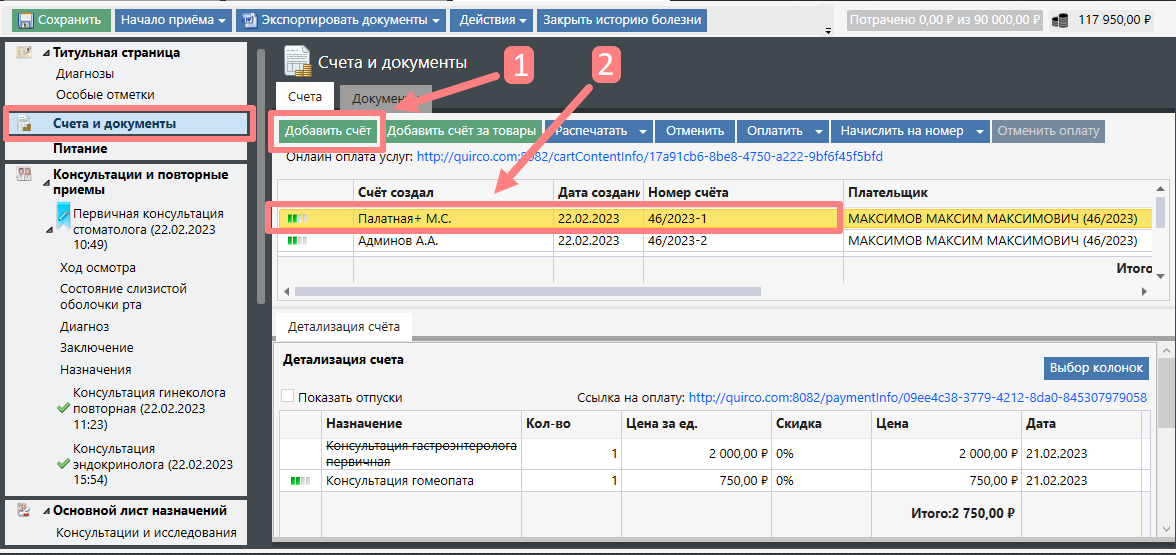The width and height of the screenshot is (1176, 555).
Task: Click green status indicator in Админов А.А. row
Action: [x=297, y=241]
